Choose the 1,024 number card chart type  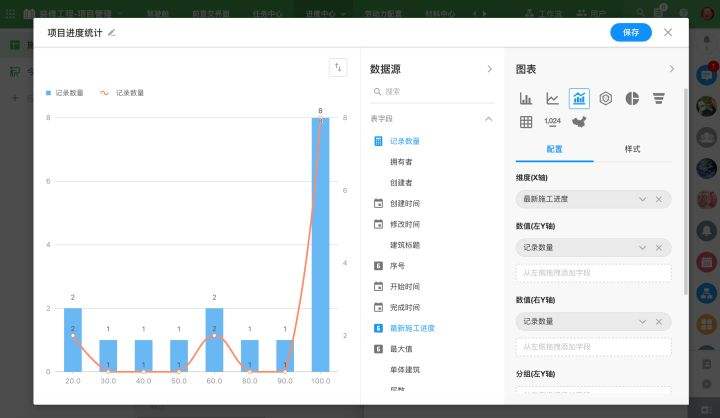(552, 122)
